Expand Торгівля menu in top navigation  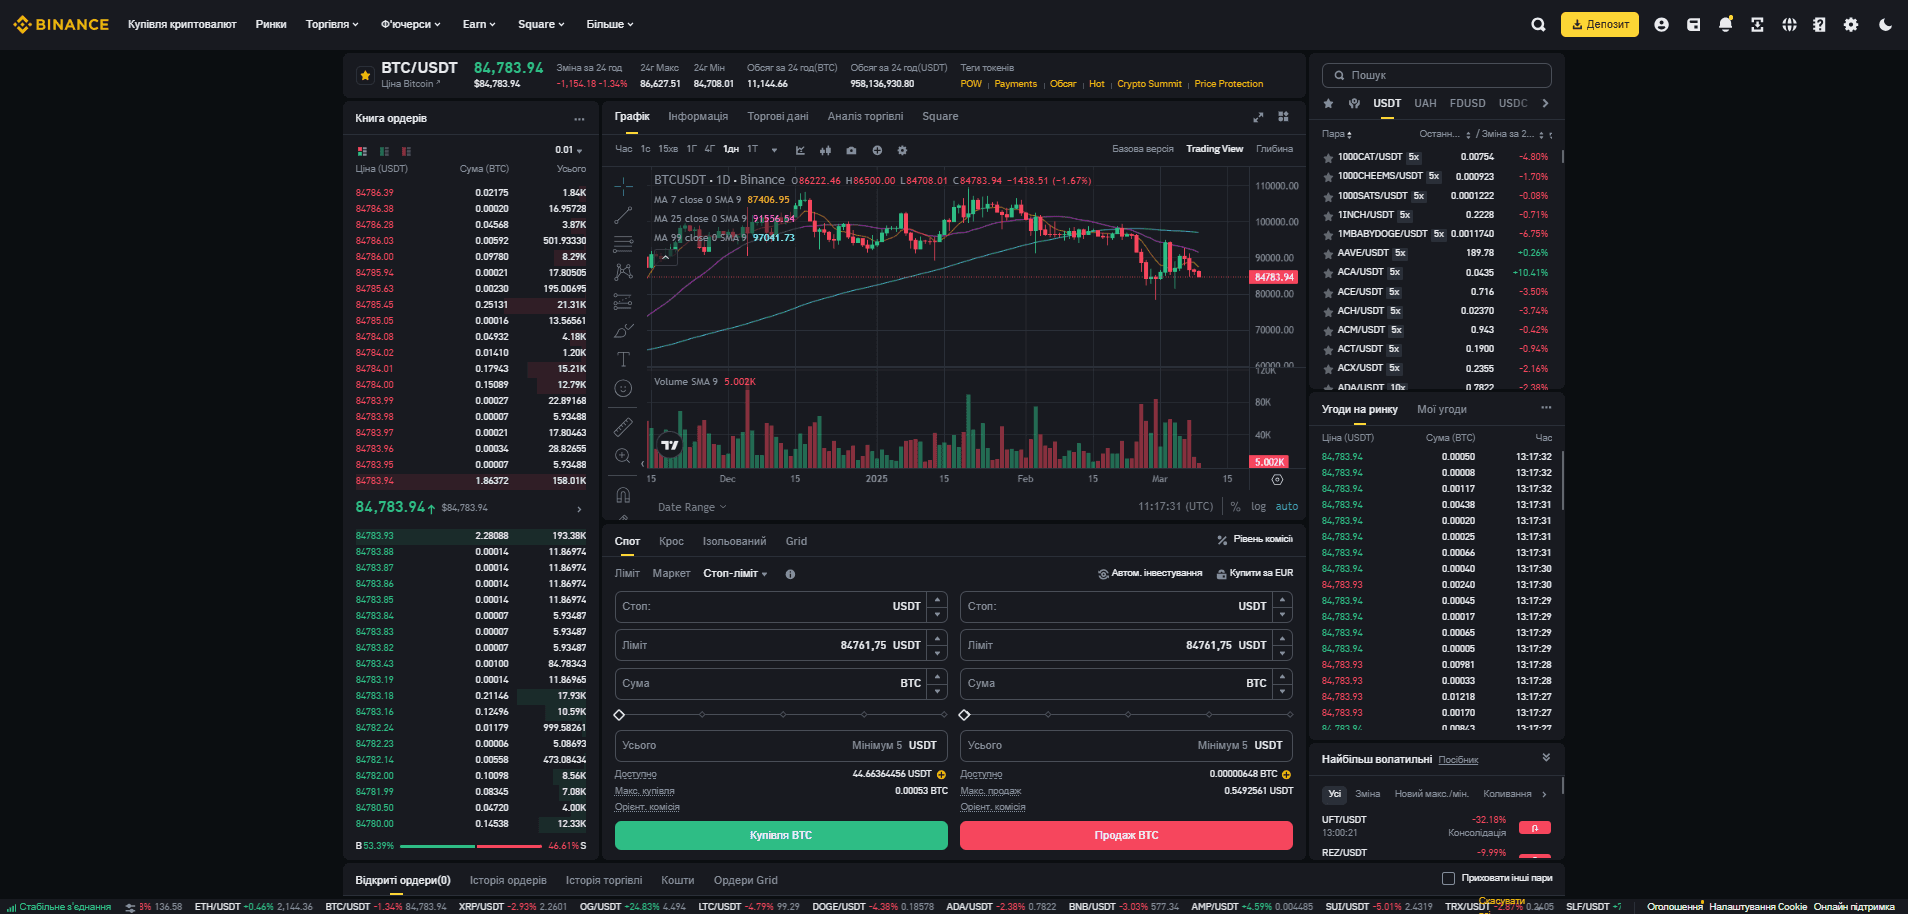(332, 24)
